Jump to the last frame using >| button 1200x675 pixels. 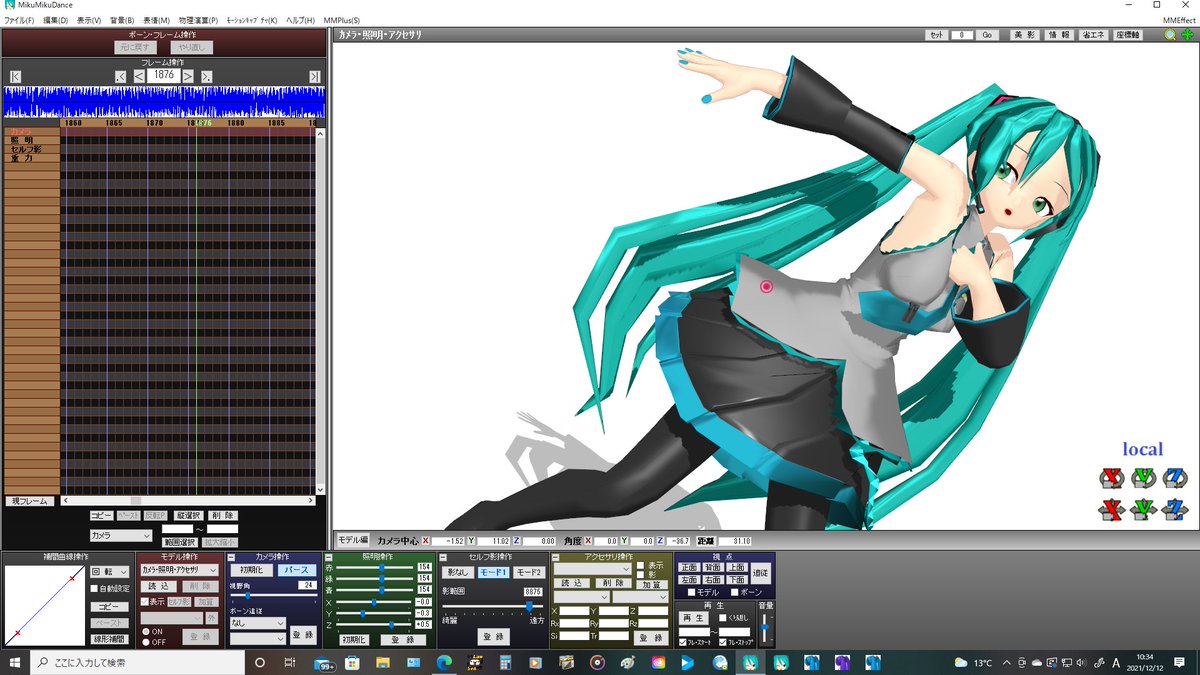(x=315, y=76)
